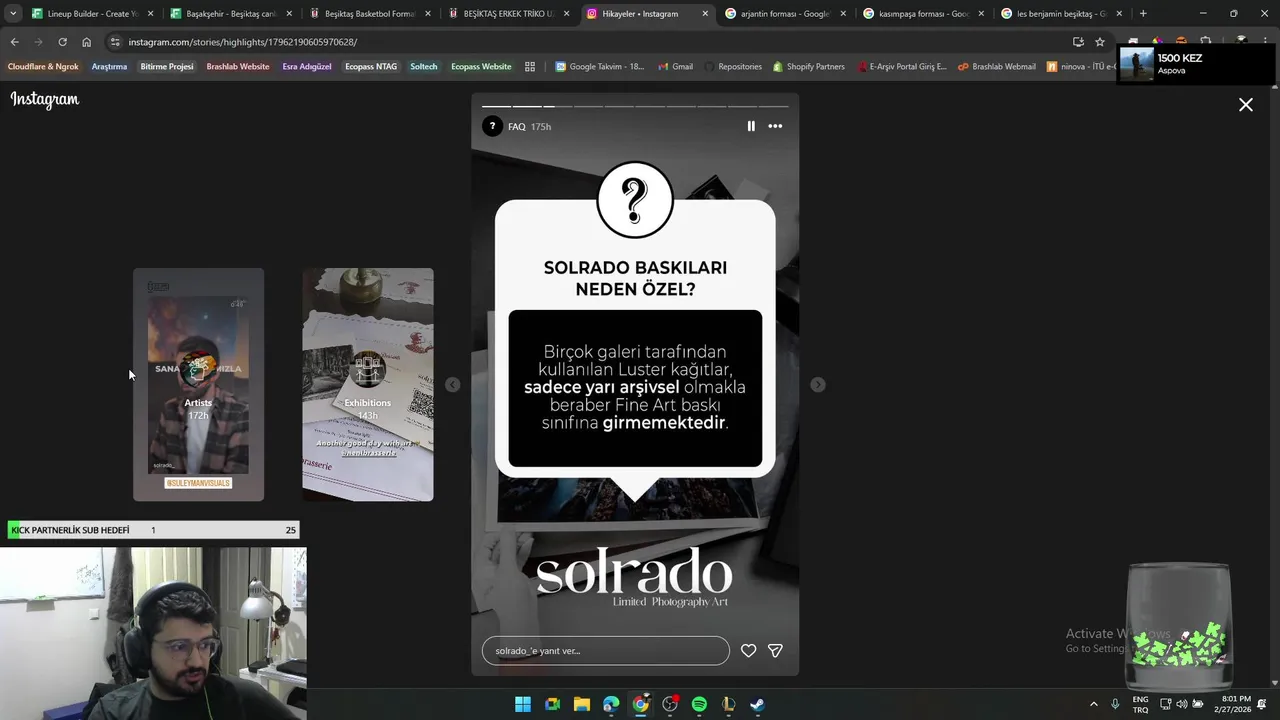Share the story via paper plane icon
This screenshot has width=1280, height=720.
coord(775,651)
